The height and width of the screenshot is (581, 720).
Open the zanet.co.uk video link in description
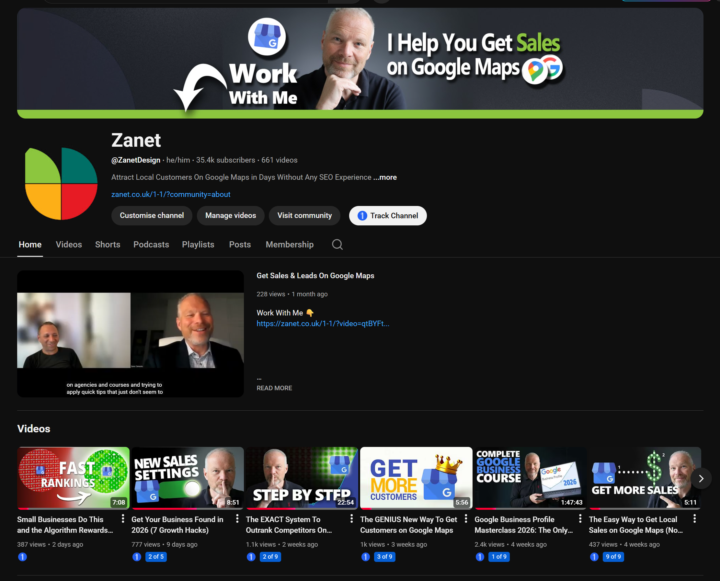(x=322, y=323)
